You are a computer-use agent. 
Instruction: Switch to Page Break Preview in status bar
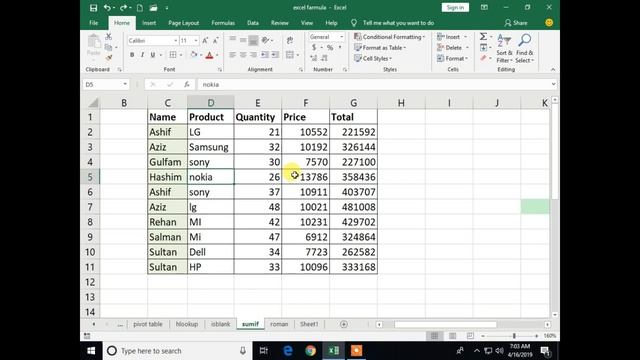point(470,336)
